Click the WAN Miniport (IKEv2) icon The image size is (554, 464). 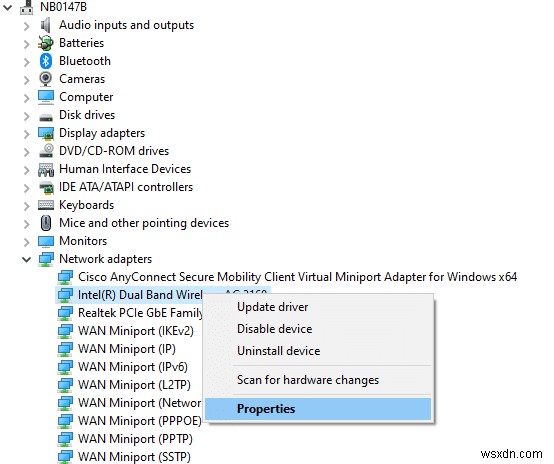click(x=65, y=331)
